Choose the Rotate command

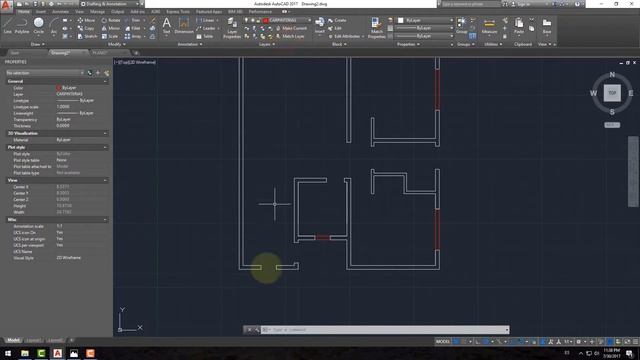click(111, 20)
